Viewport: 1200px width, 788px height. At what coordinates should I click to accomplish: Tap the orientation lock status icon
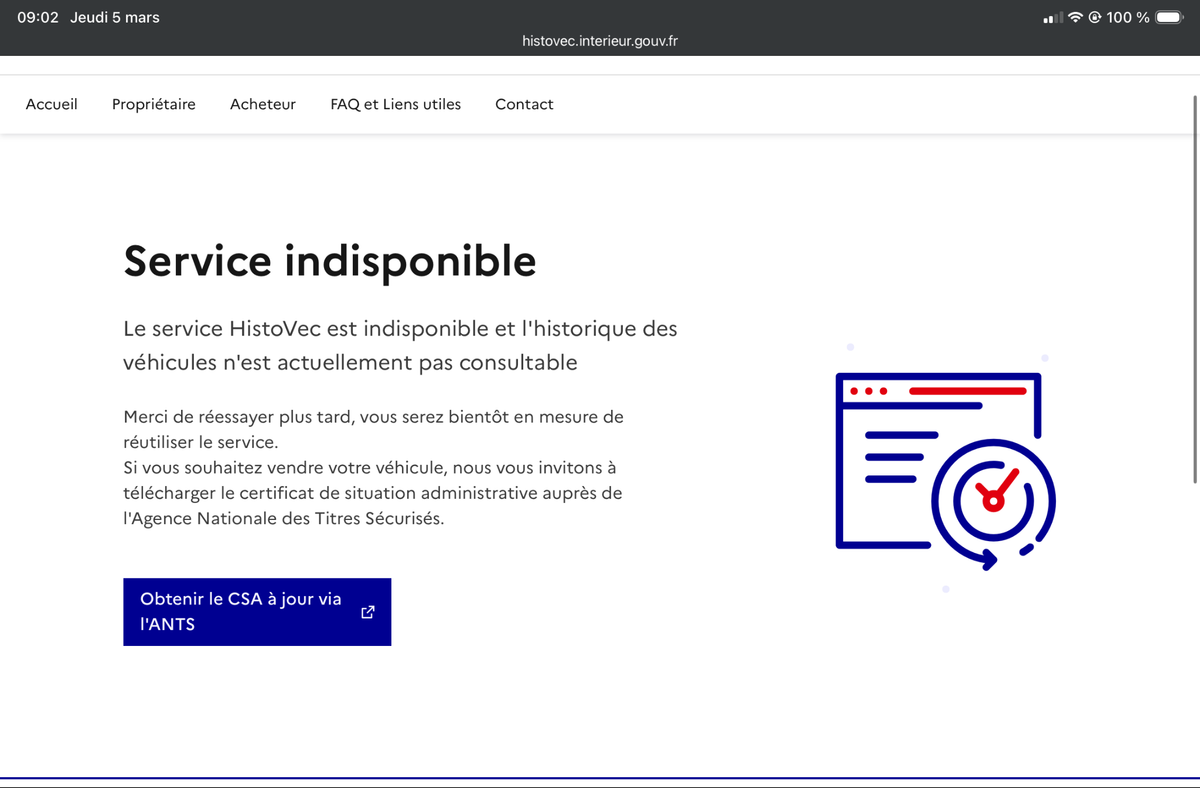pyautogui.click(x=1094, y=17)
